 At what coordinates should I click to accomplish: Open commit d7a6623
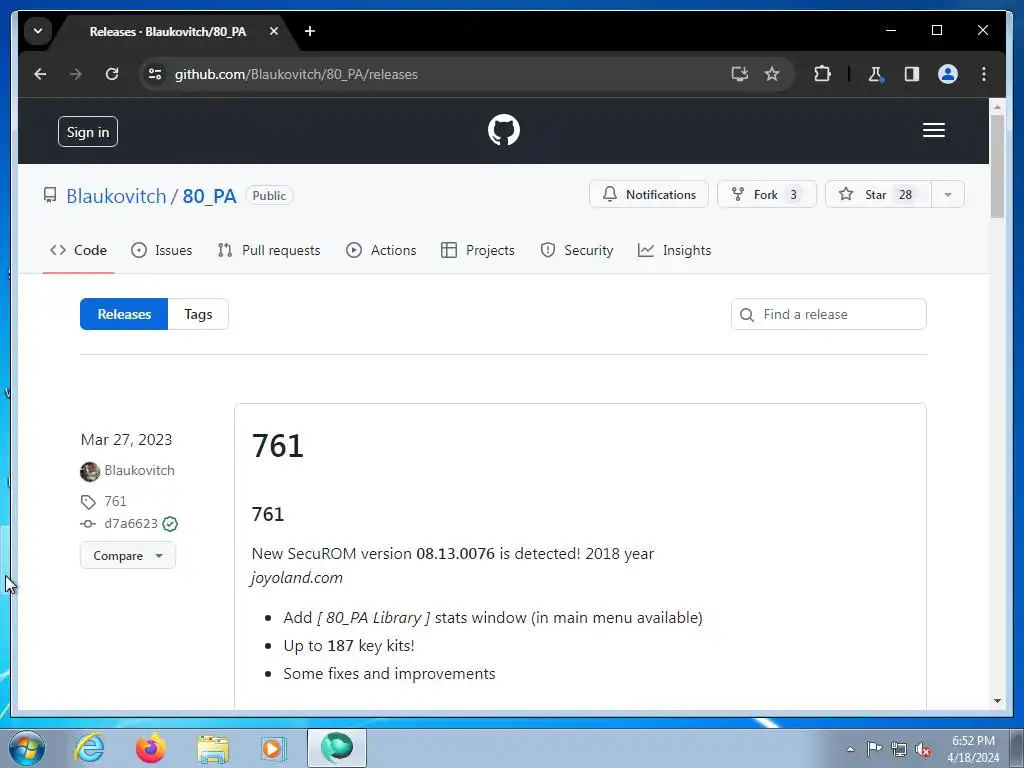coord(131,524)
